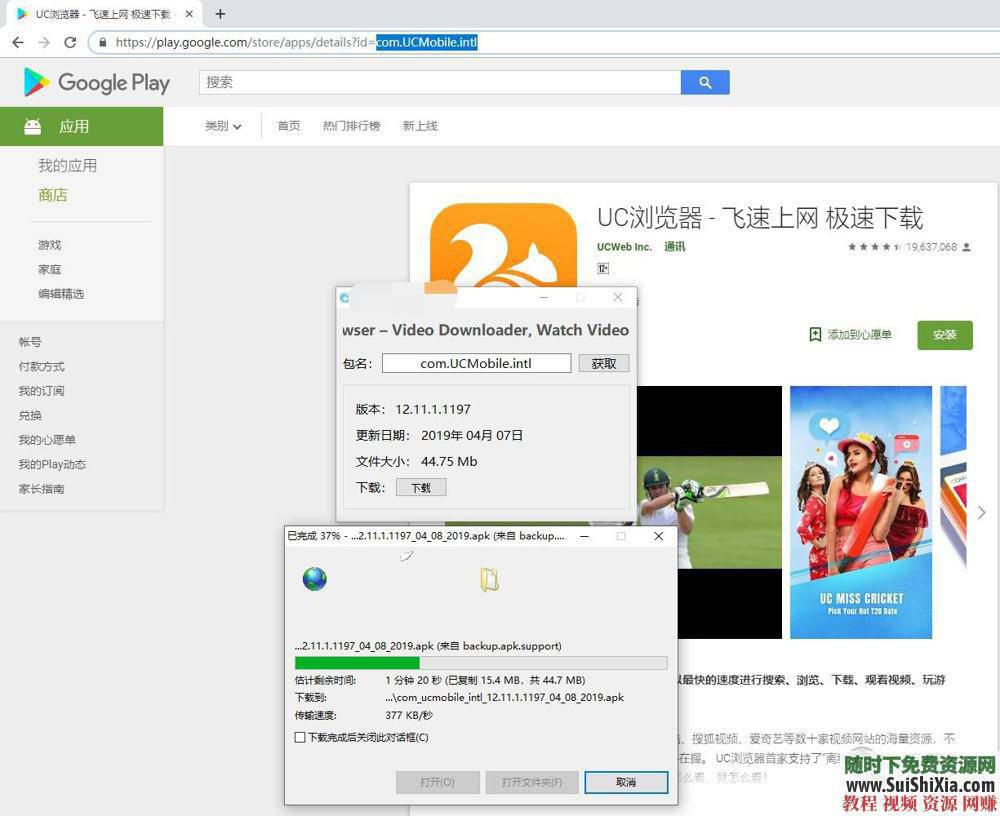Click the UC Miss Cricket screenshot
This screenshot has height=816, width=1000.
click(860, 512)
